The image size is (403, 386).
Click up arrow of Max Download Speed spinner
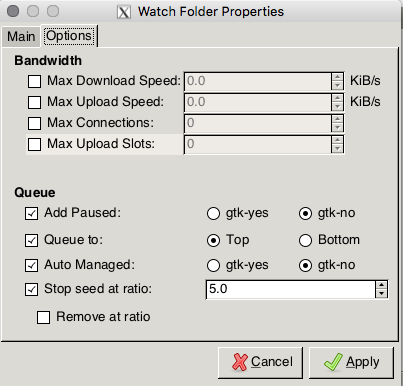point(337,77)
